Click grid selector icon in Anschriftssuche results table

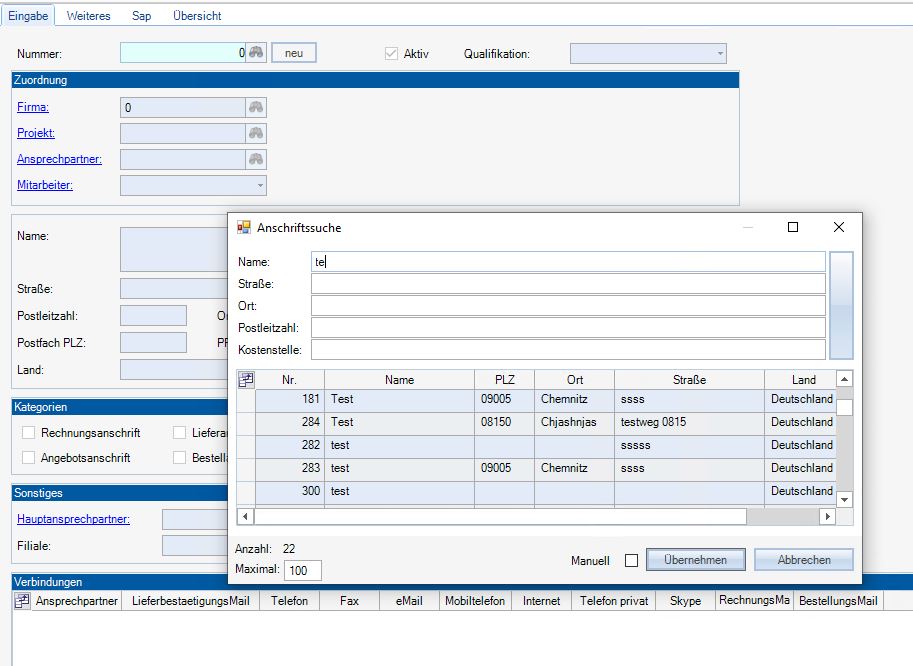pos(245,379)
